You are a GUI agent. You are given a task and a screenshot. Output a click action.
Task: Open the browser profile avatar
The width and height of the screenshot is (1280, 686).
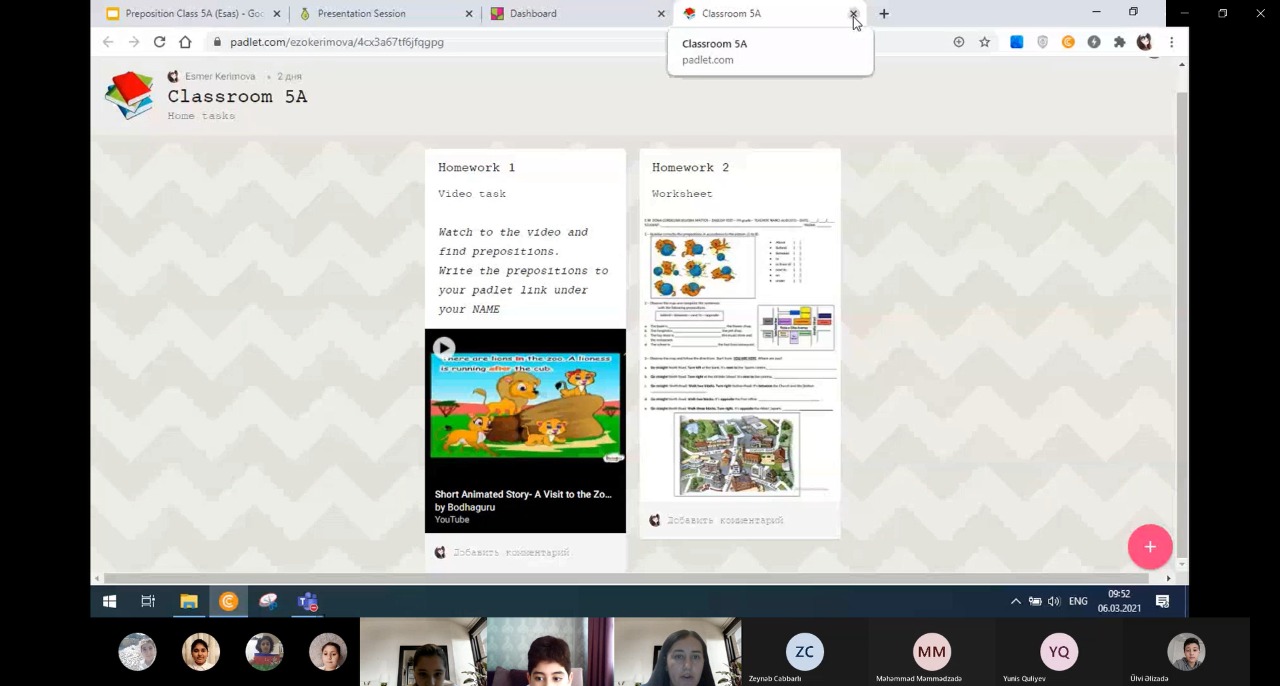[1145, 42]
